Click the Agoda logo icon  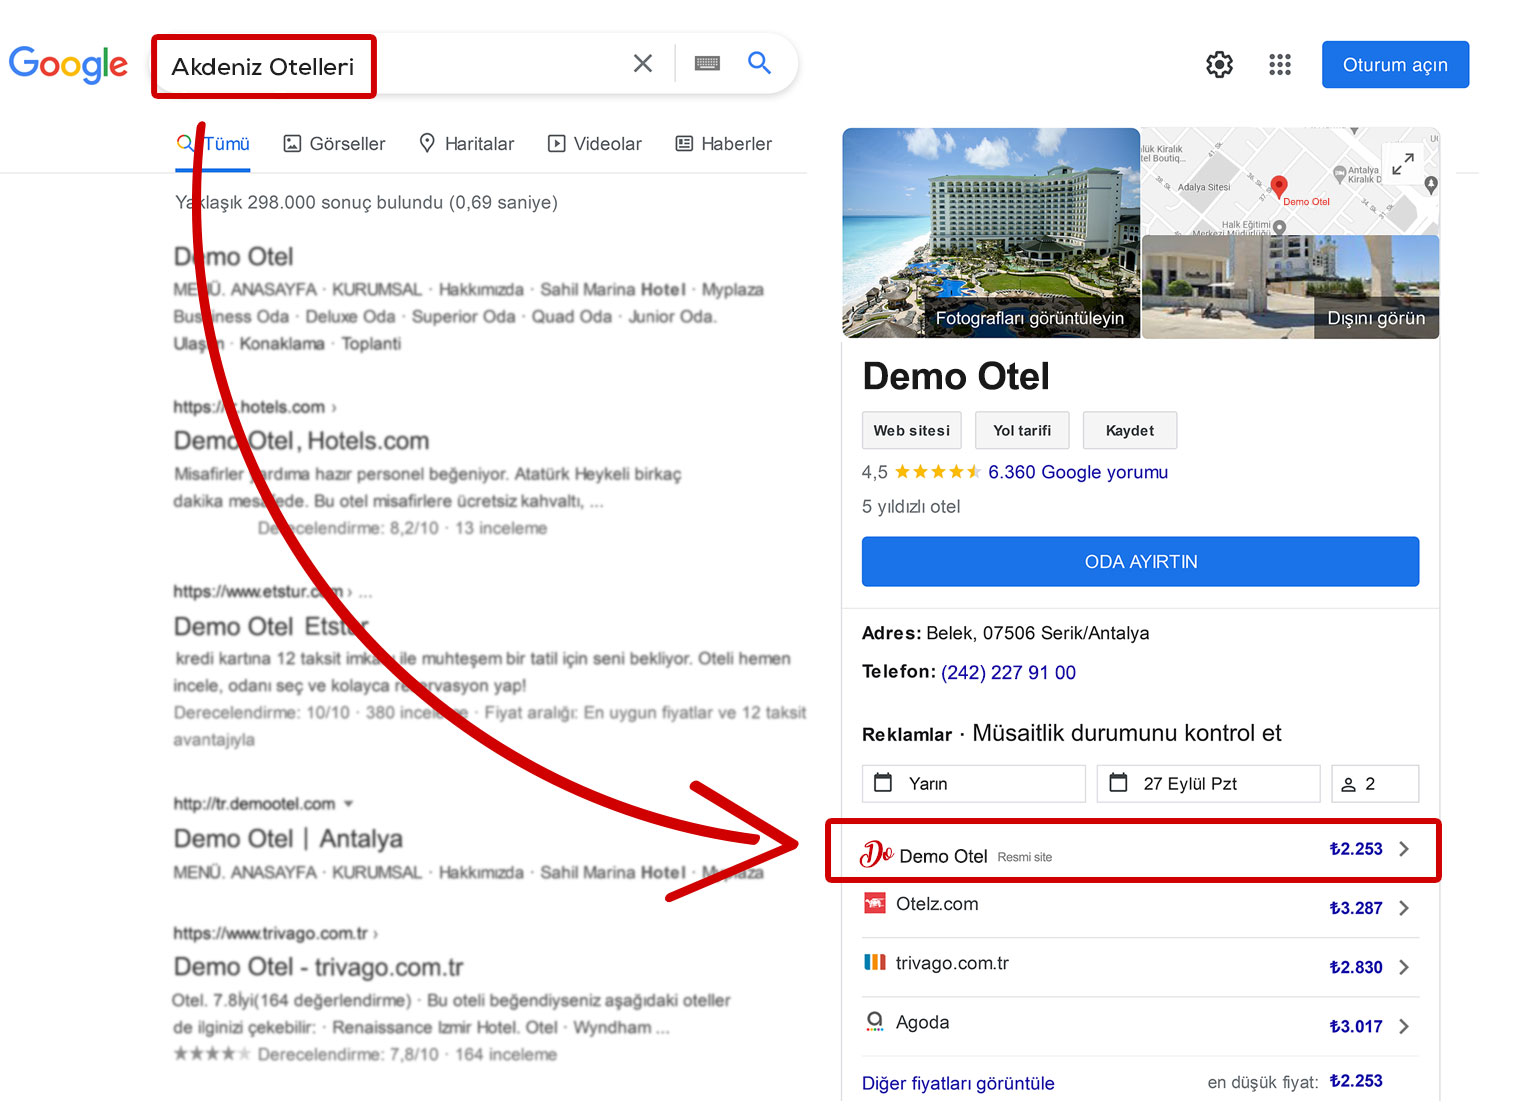(875, 1021)
